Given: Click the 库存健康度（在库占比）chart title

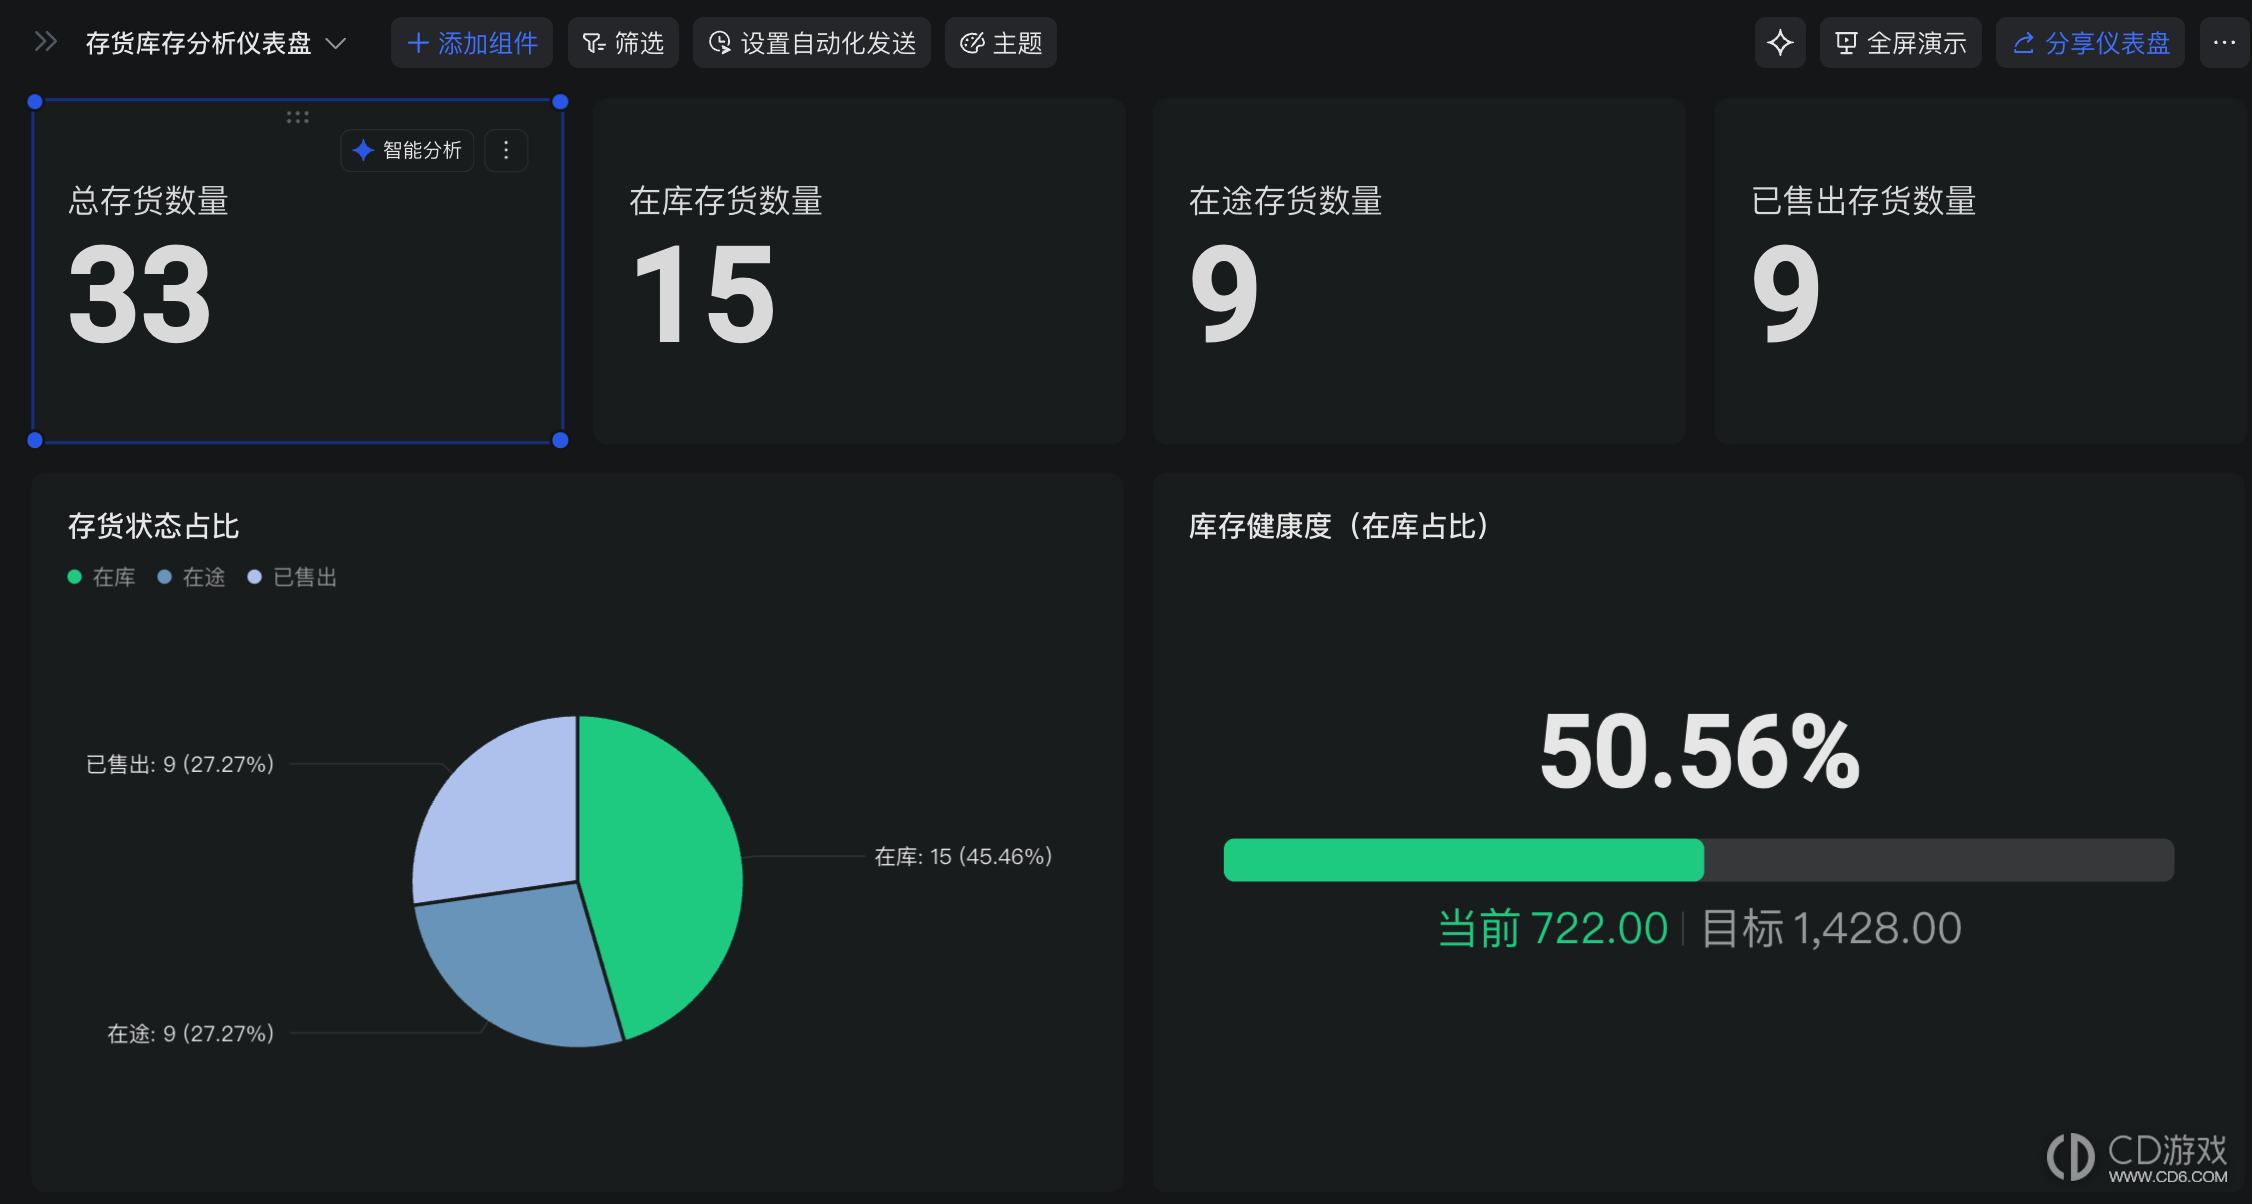Looking at the screenshot, I should click(x=1339, y=526).
